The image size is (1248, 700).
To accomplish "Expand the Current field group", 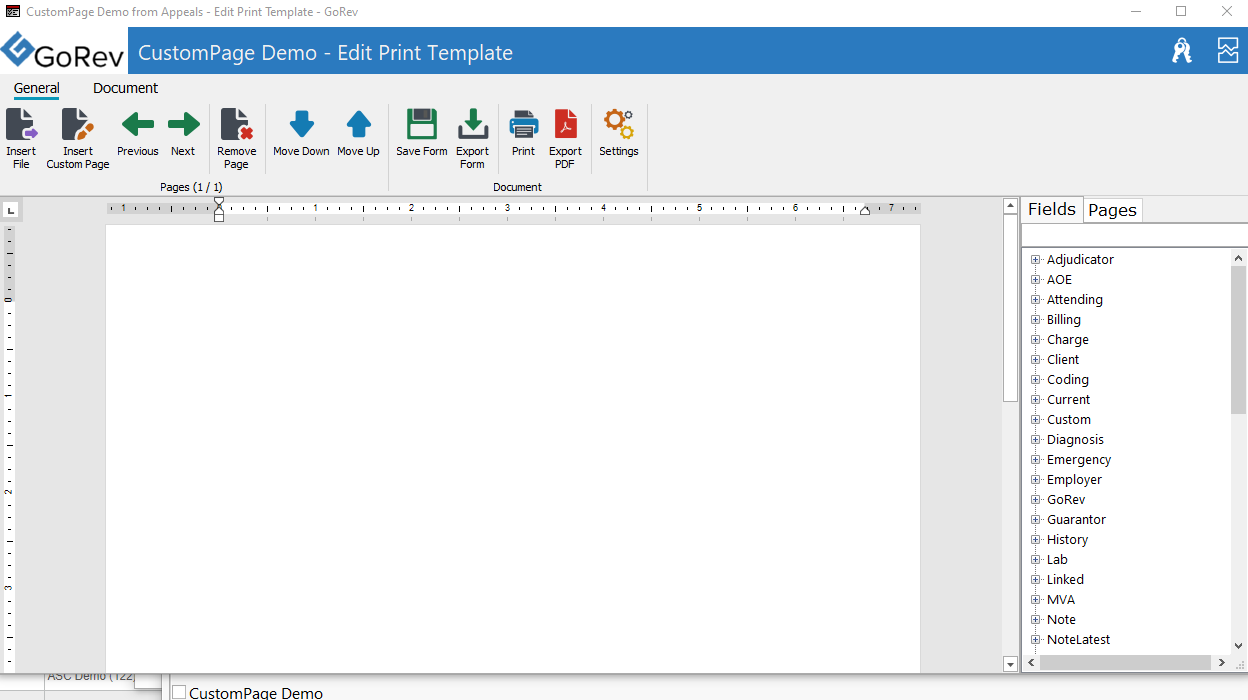I will point(1036,400).
